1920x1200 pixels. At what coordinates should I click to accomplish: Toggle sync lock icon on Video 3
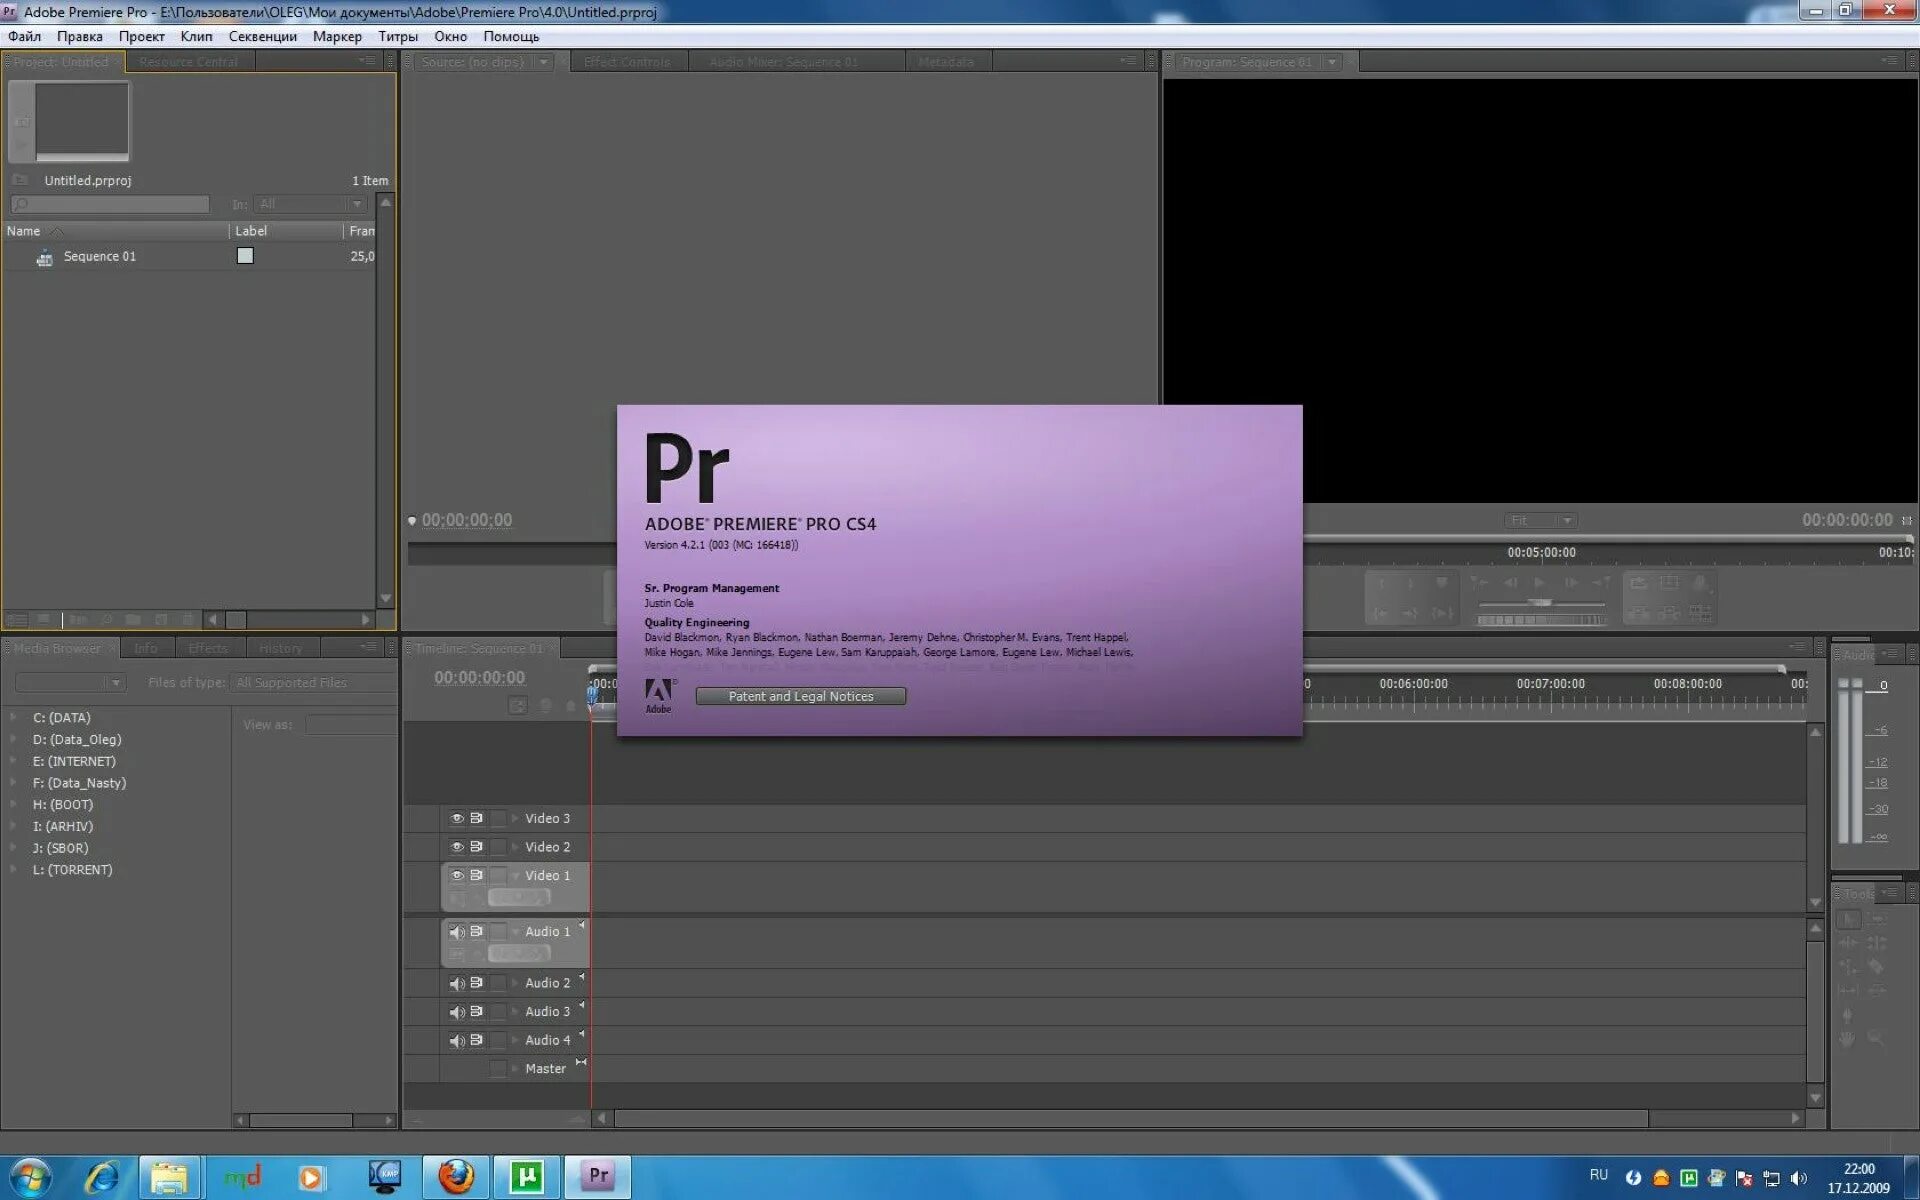[477, 818]
